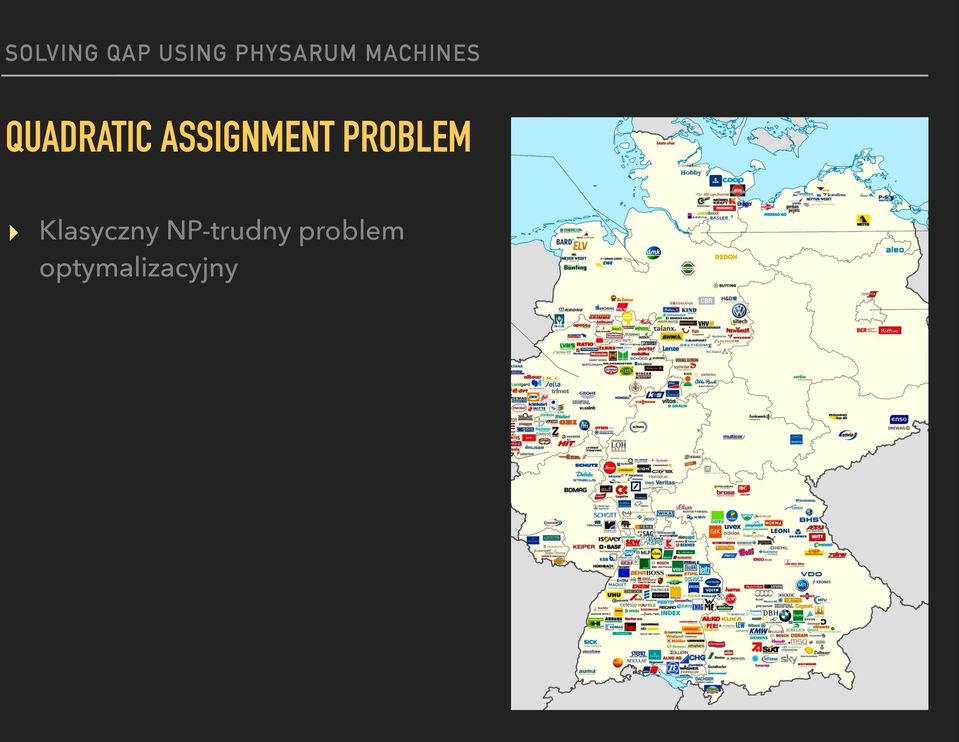
Task: Select the WMF logo
Action: point(709,605)
